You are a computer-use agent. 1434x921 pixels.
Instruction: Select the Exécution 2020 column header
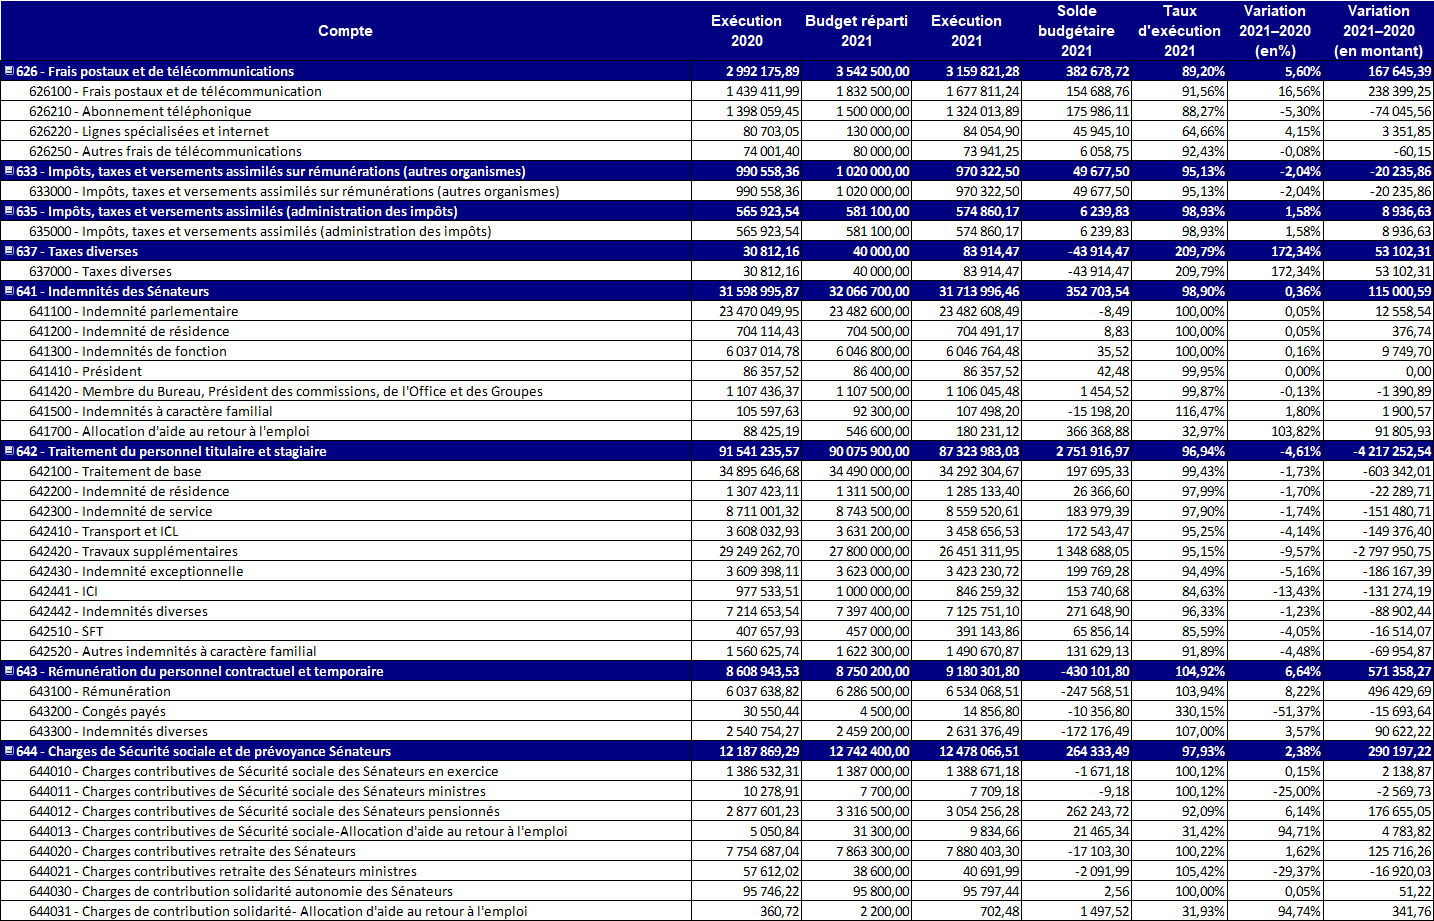pyautogui.click(x=746, y=31)
